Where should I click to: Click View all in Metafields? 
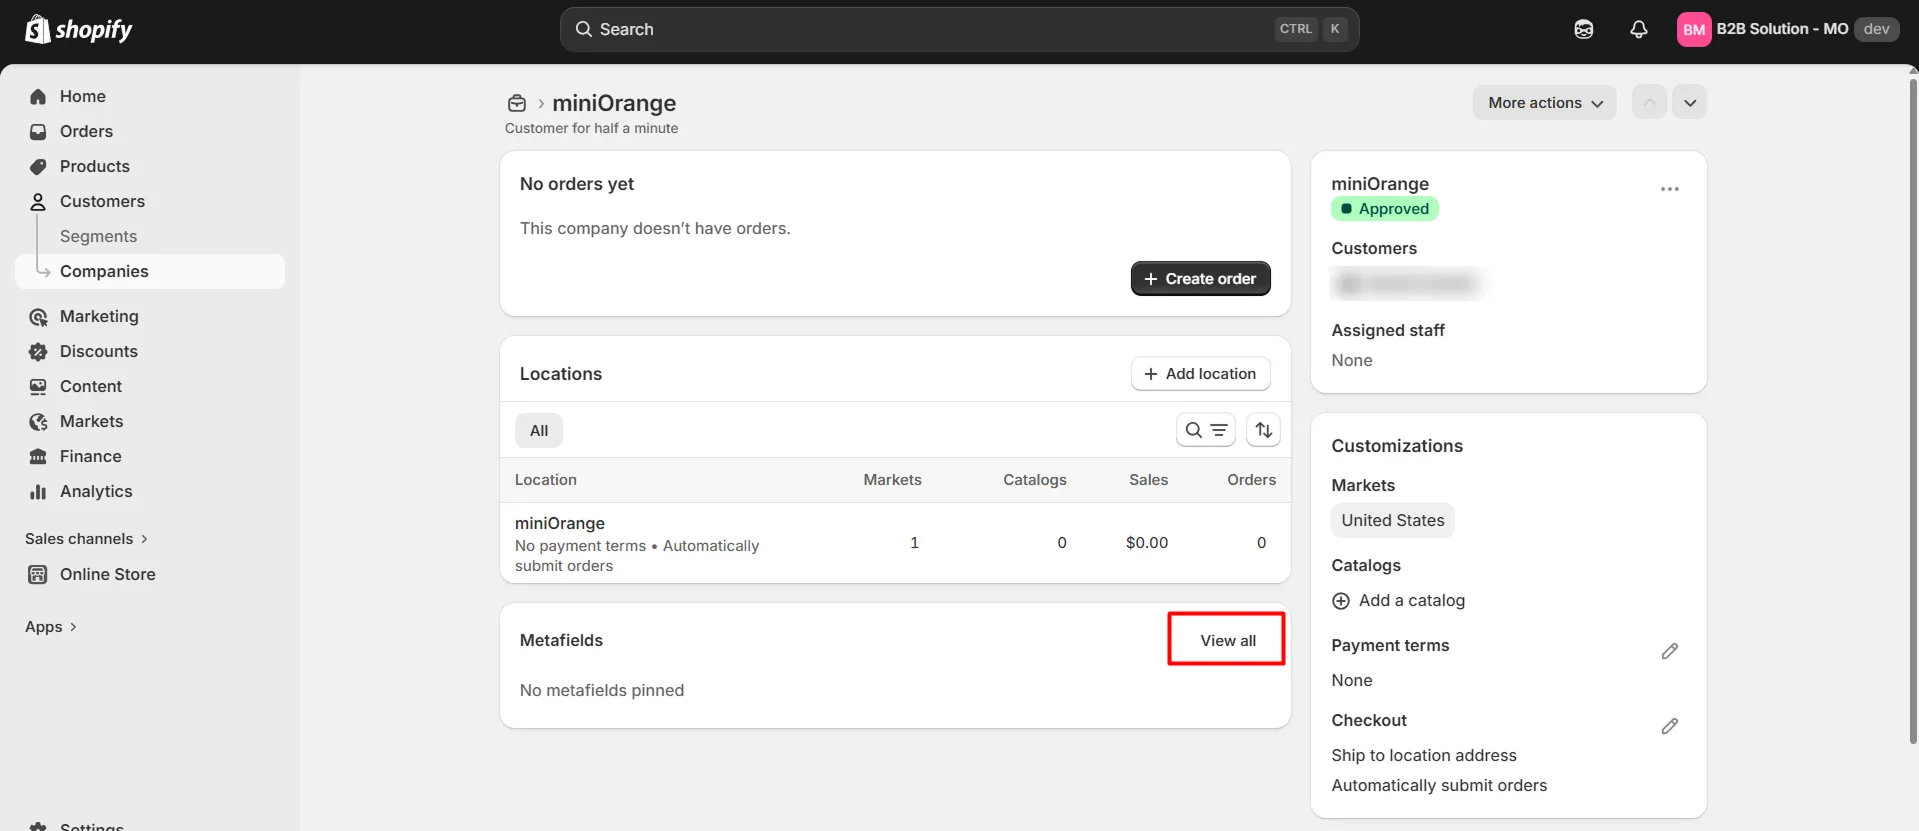[x=1227, y=641]
